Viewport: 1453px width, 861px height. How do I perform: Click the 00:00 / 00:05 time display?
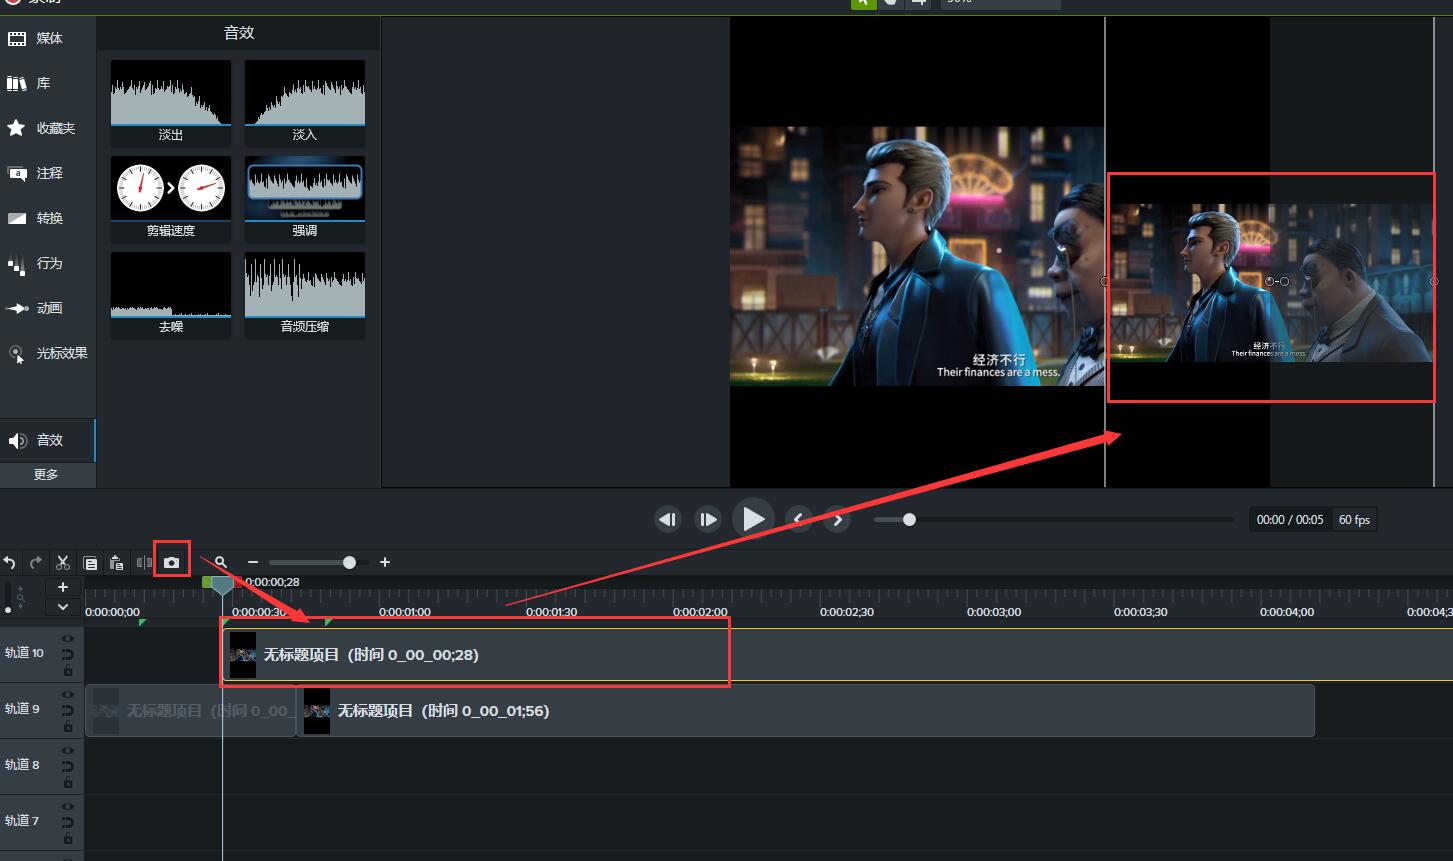1290,520
